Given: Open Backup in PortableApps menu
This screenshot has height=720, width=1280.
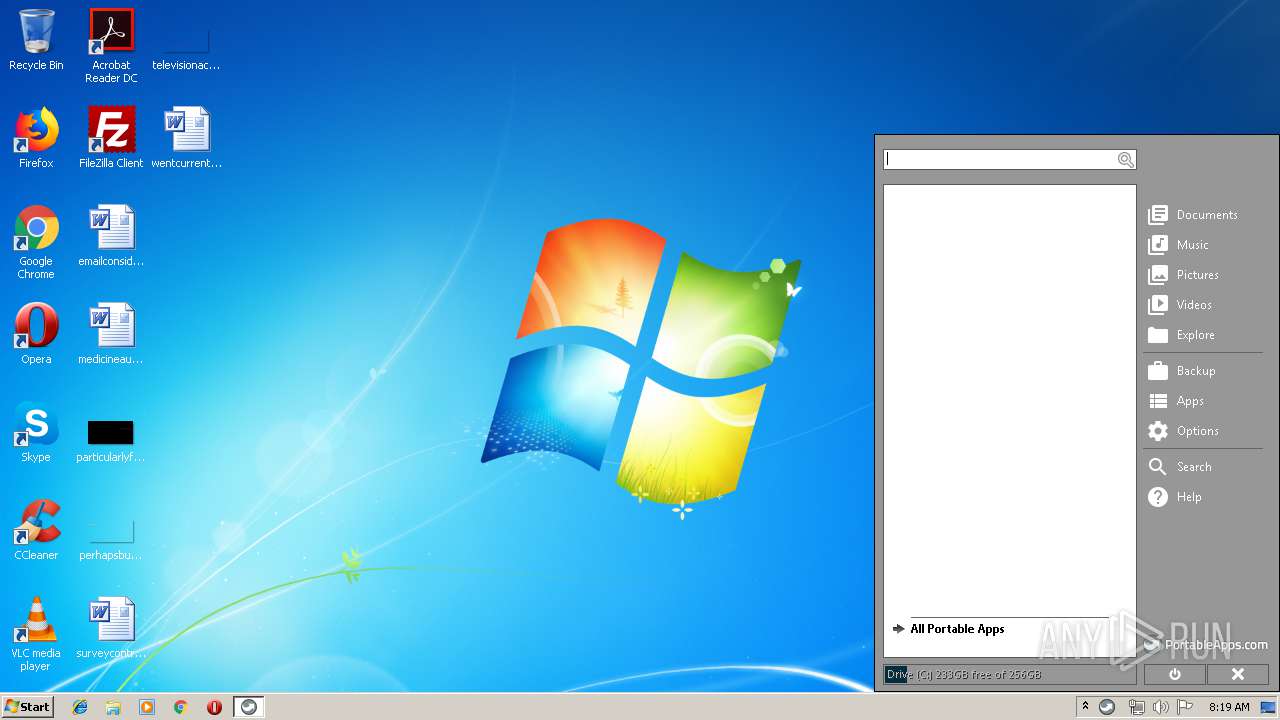Looking at the screenshot, I should [1182, 371].
